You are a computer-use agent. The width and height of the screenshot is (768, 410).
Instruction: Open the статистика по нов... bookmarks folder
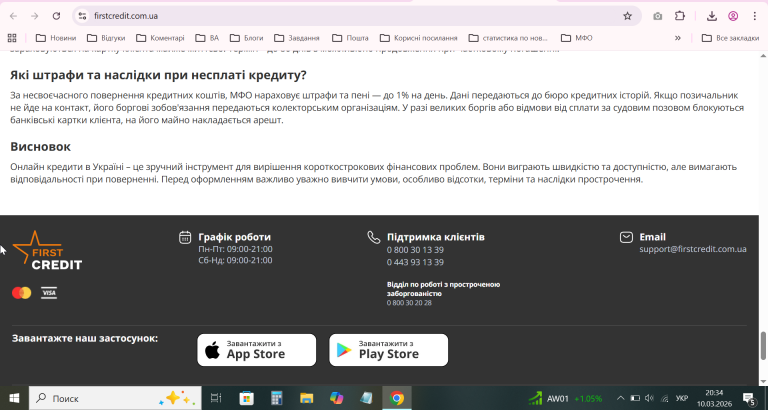tap(508, 38)
